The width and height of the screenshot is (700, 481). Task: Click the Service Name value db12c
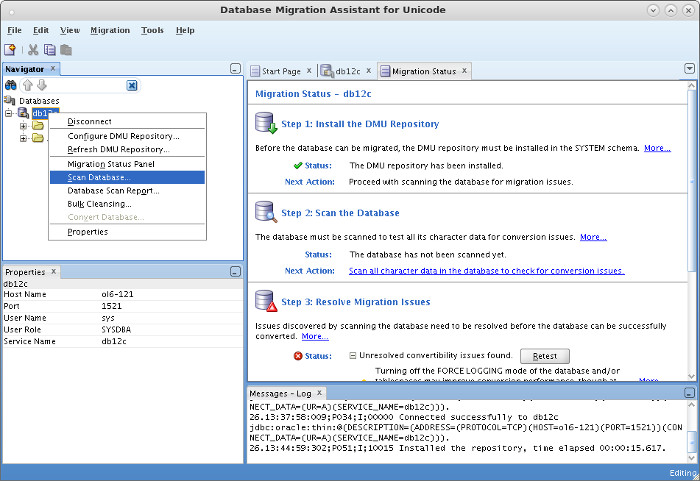click(x=114, y=341)
